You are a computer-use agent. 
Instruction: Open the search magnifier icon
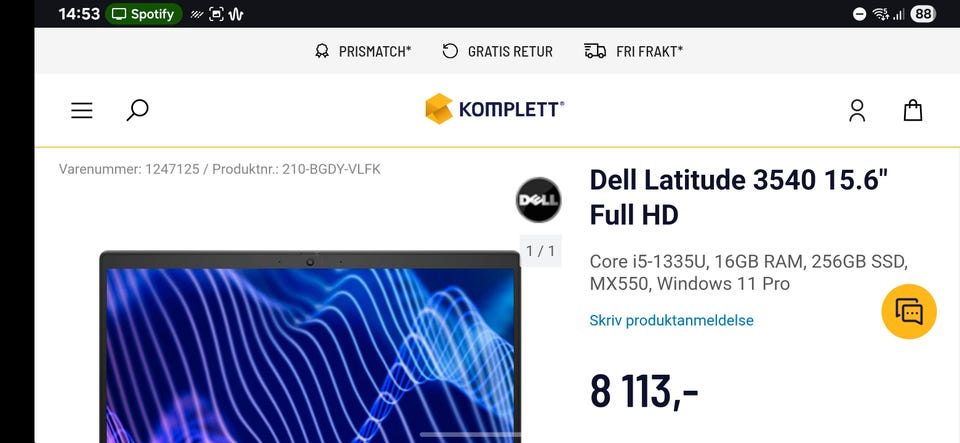pos(137,110)
